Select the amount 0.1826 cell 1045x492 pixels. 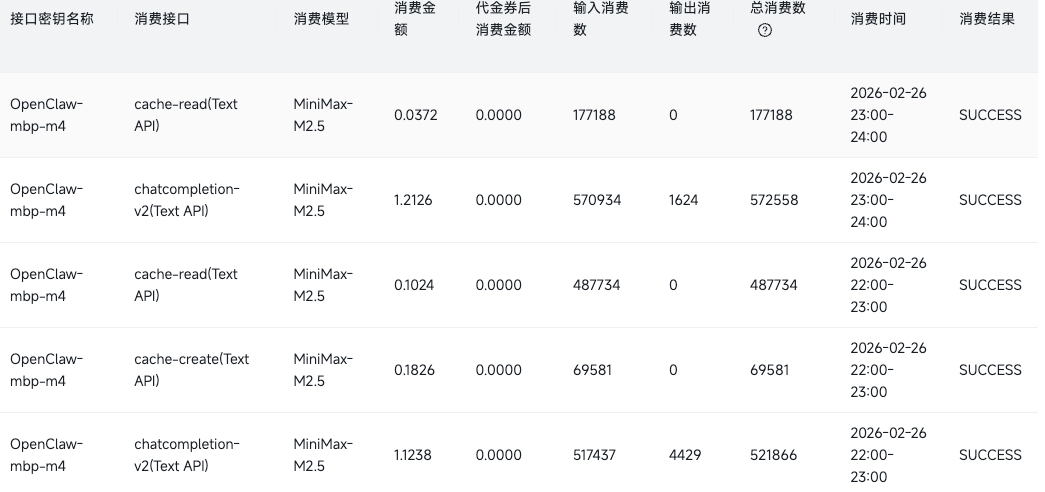[x=414, y=370]
